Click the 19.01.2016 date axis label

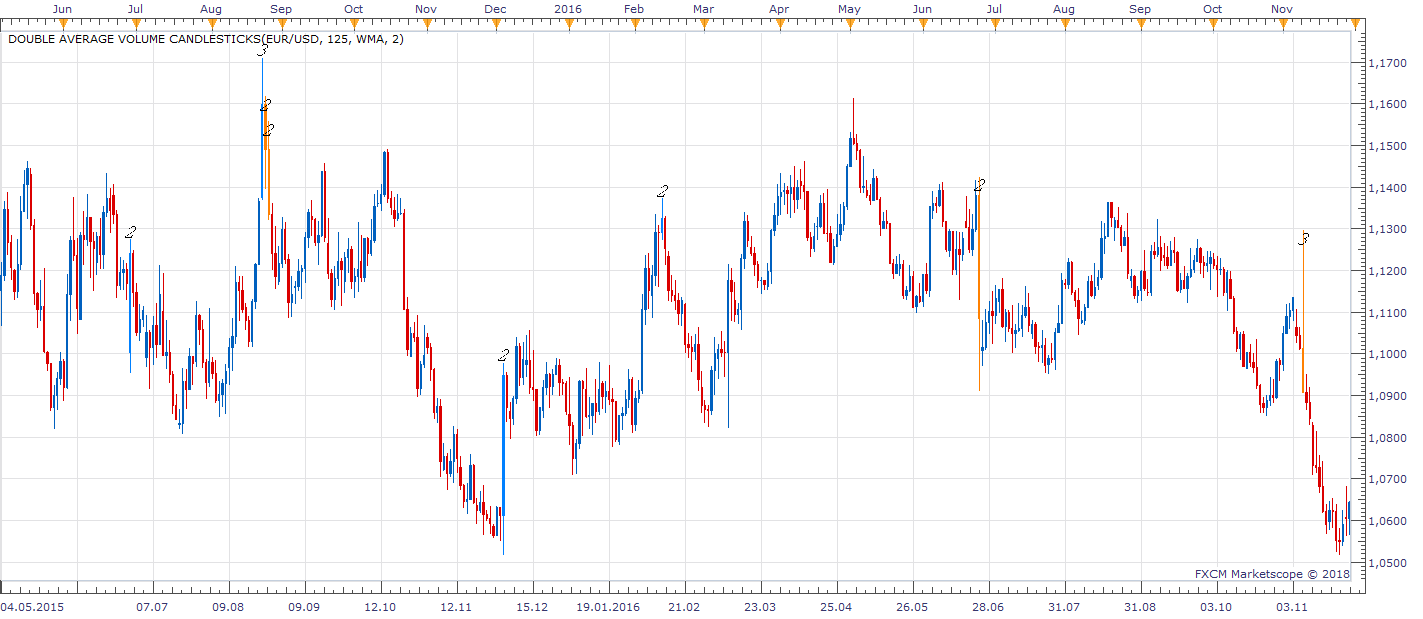pos(608,607)
